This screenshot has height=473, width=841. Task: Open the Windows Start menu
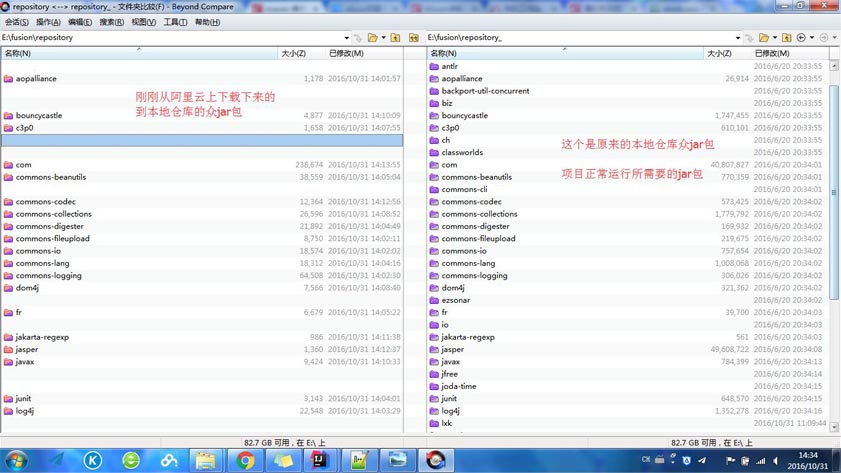coord(16,461)
